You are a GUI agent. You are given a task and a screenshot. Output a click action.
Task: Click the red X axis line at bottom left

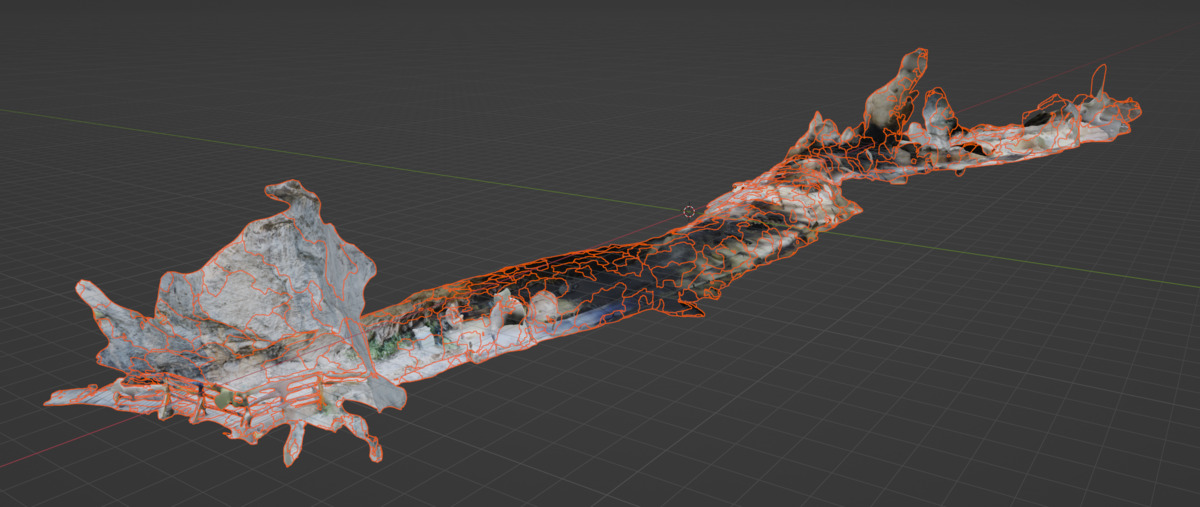pyautogui.click(x=30, y=458)
